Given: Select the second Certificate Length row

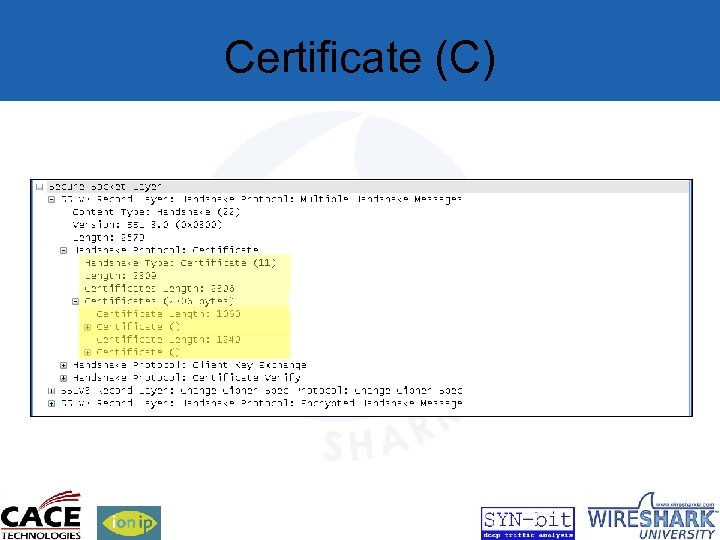Looking at the screenshot, I should click(x=169, y=339).
